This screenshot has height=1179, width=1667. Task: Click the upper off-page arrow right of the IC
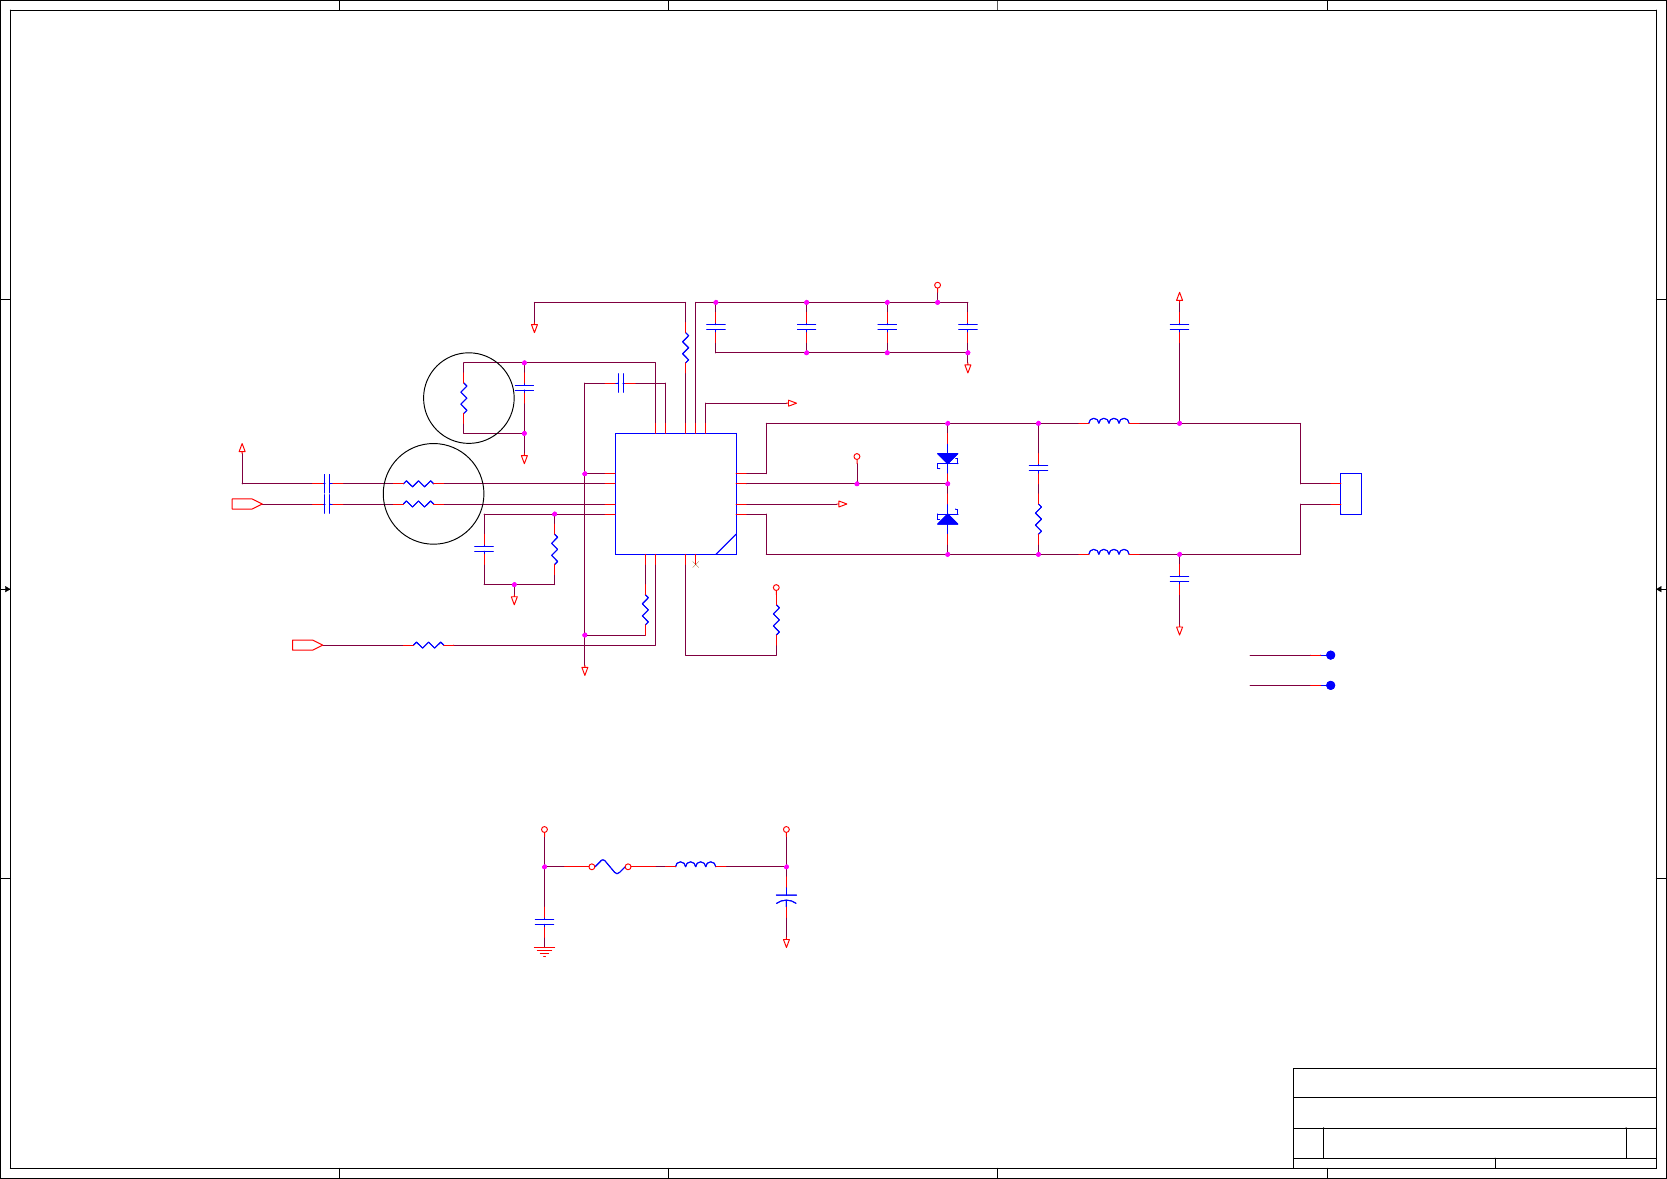tap(792, 403)
